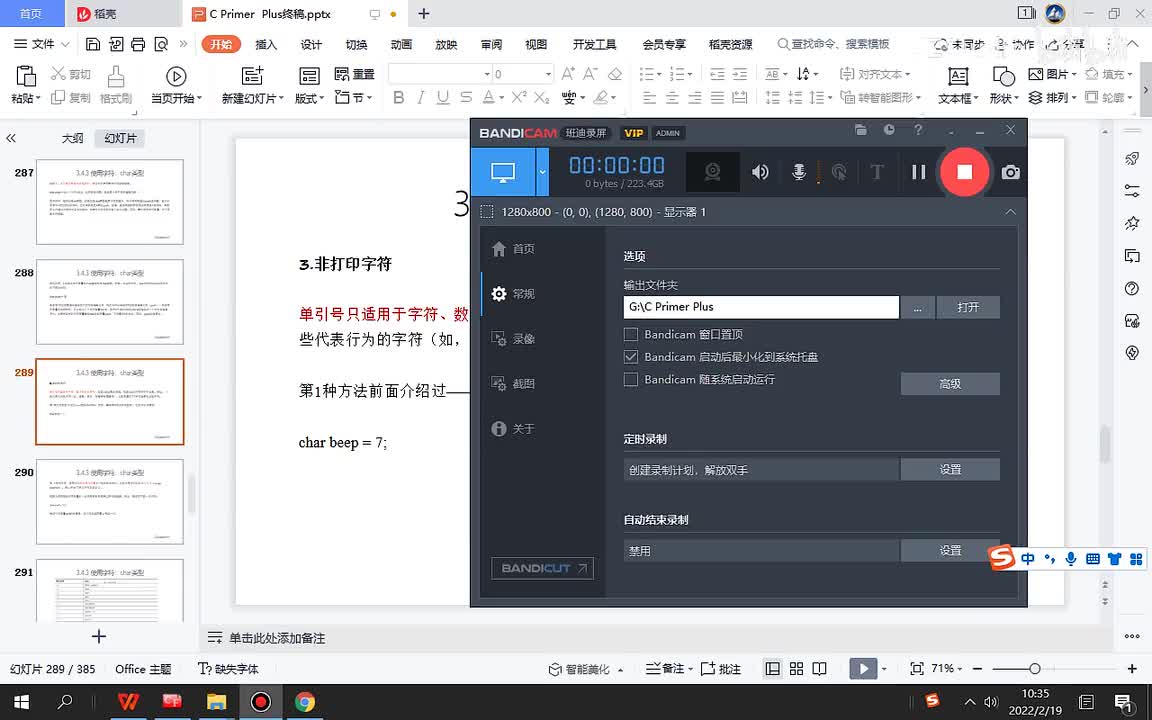Insert 文本框 text box
The image size is (1152, 720).
pos(958,85)
